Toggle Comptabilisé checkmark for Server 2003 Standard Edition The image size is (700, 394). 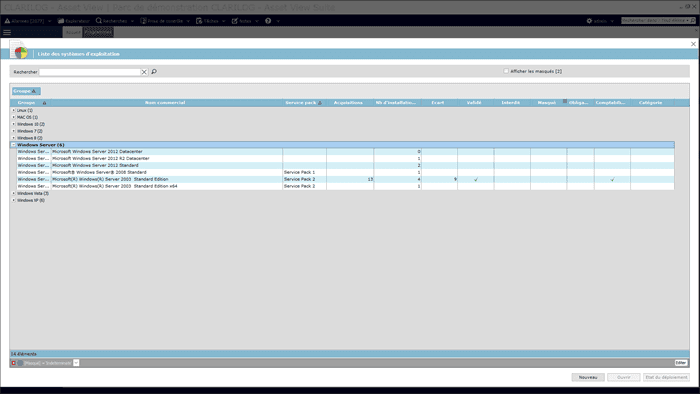point(612,179)
